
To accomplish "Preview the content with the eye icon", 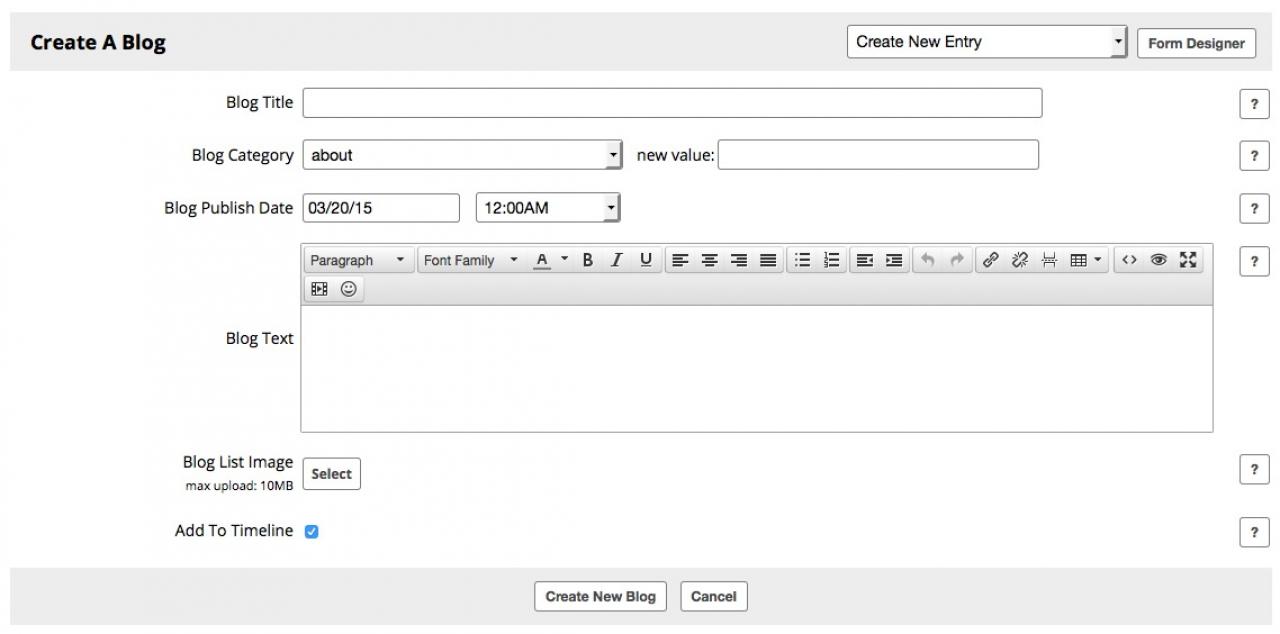I will tap(1158, 260).
